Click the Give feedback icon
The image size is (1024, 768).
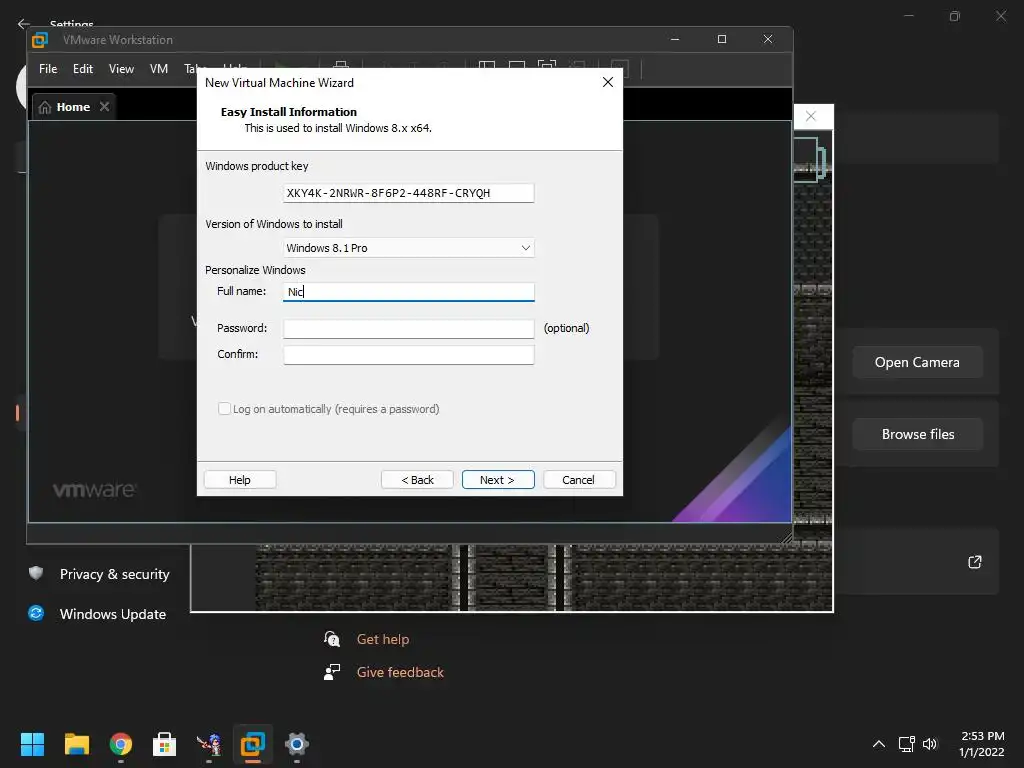point(332,671)
